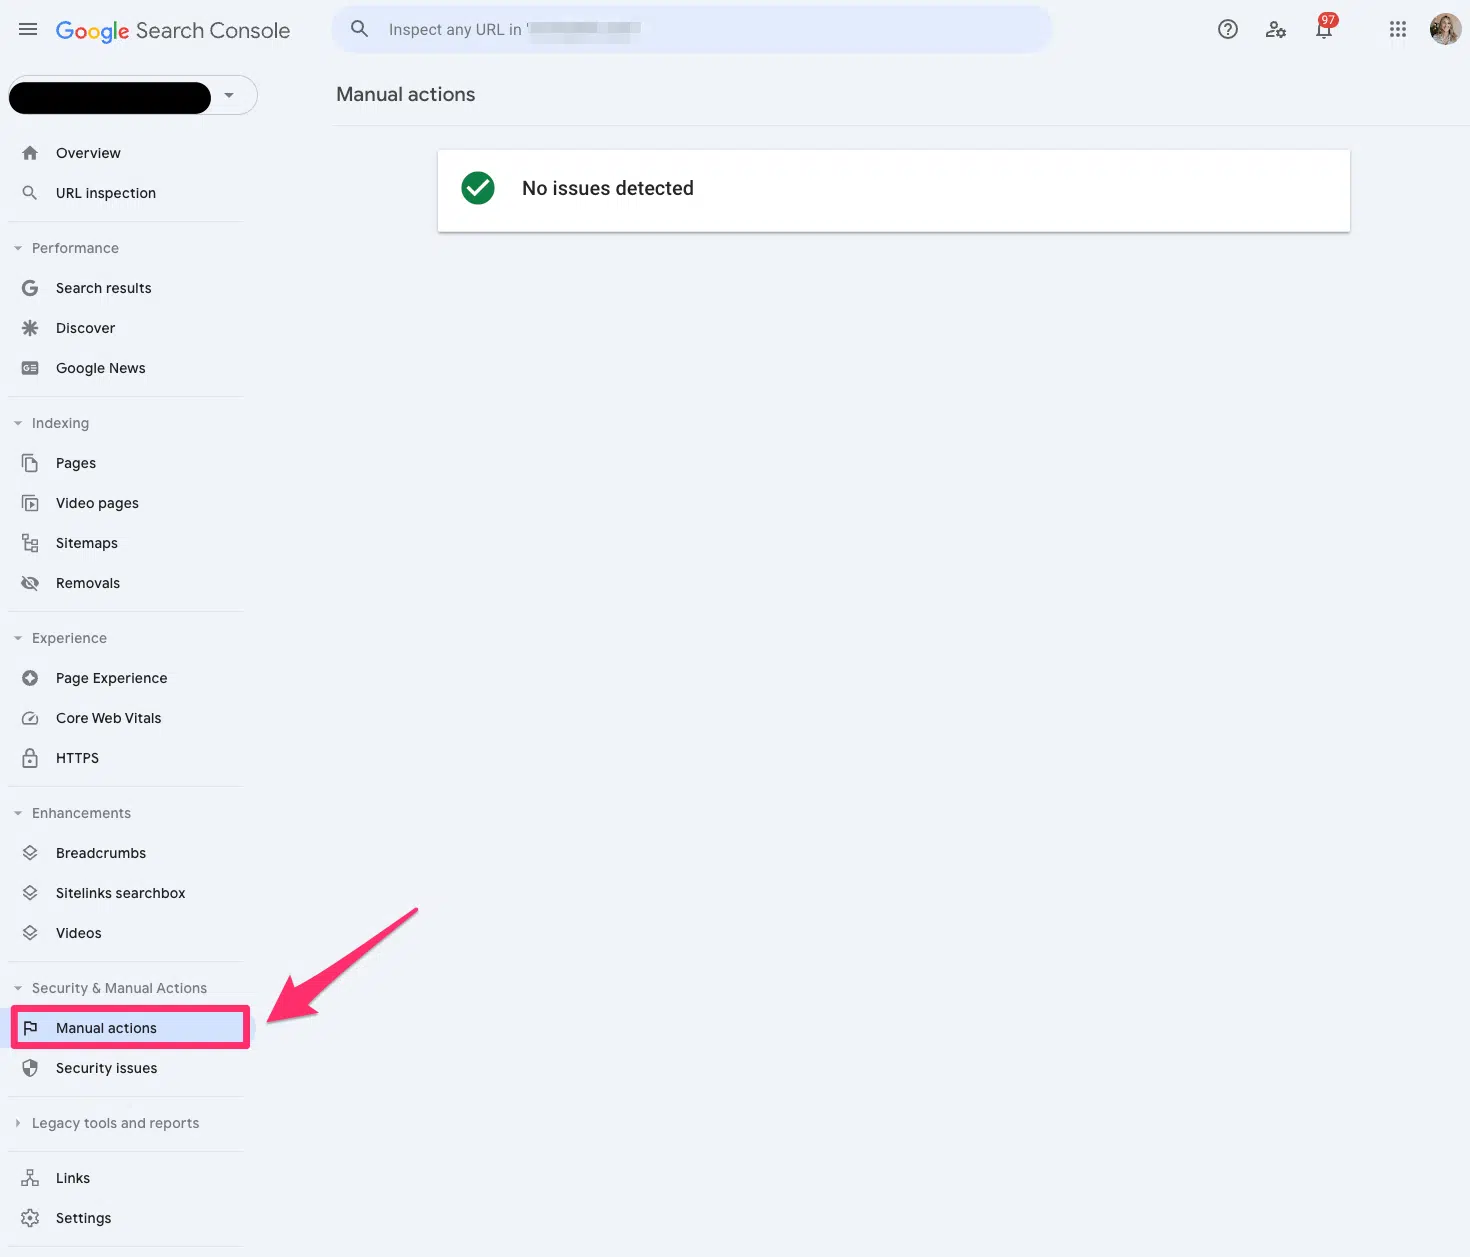
Task: Click the Core Web Vitals gauge icon
Action: [30, 718]
